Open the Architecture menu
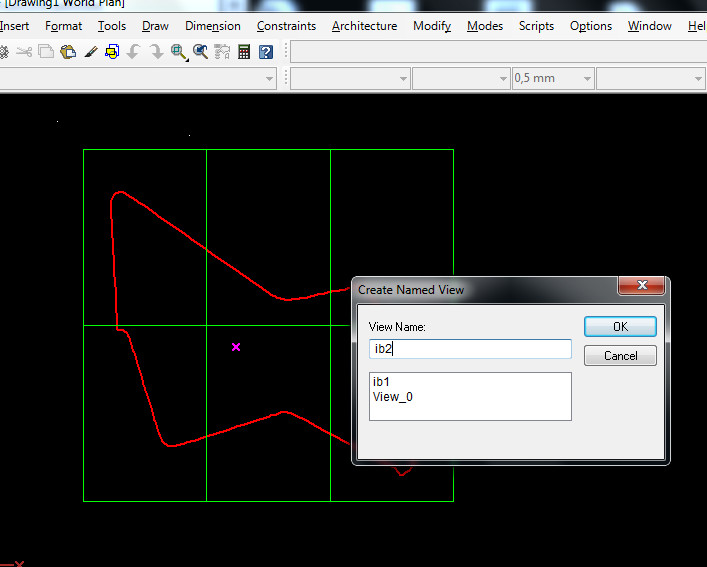Image resolution: width=707 pixels, height=567 pixels. click(364, 26)
